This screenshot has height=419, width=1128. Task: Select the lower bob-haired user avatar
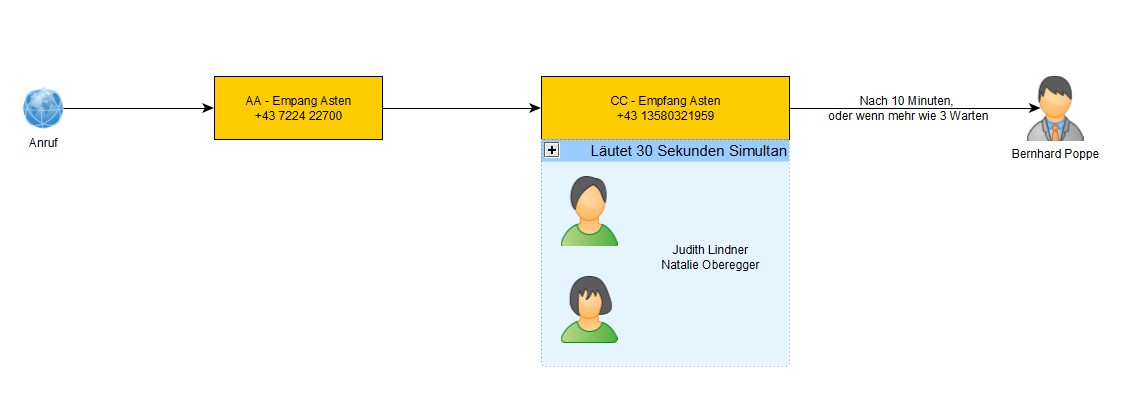(589, 309)
